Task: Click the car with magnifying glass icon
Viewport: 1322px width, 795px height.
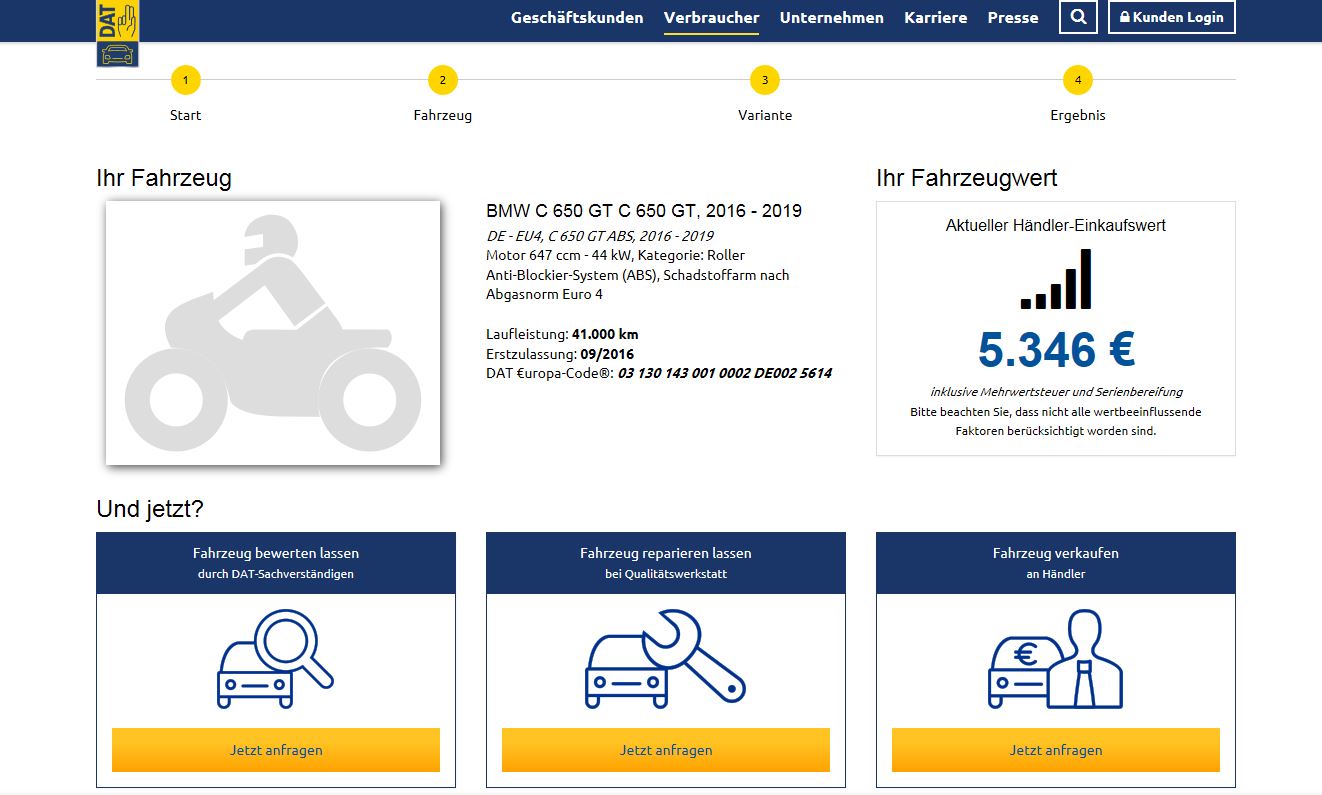Action: (x=275, y=660)
